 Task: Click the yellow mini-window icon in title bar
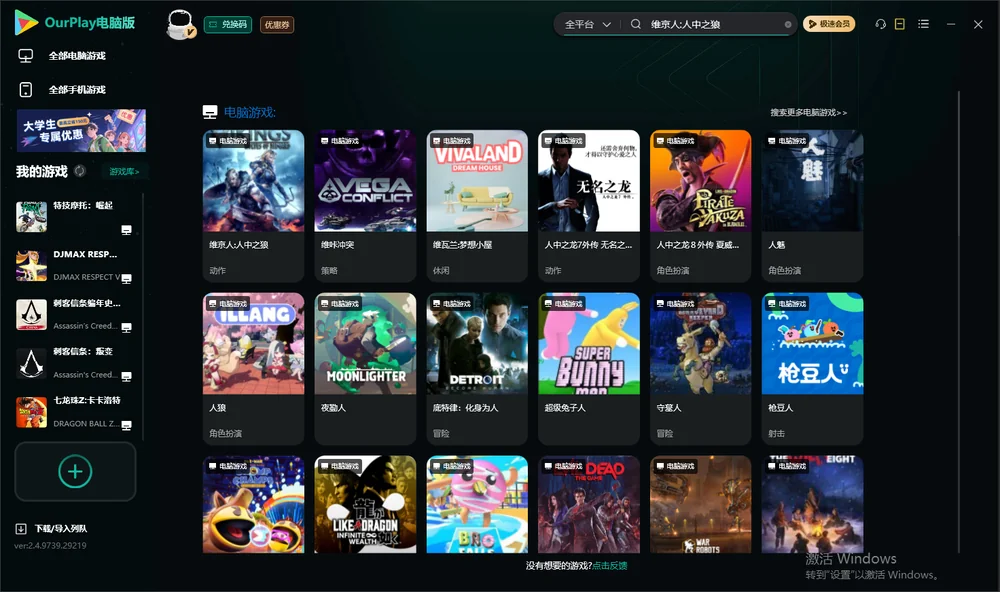click(x=900, y=24)
